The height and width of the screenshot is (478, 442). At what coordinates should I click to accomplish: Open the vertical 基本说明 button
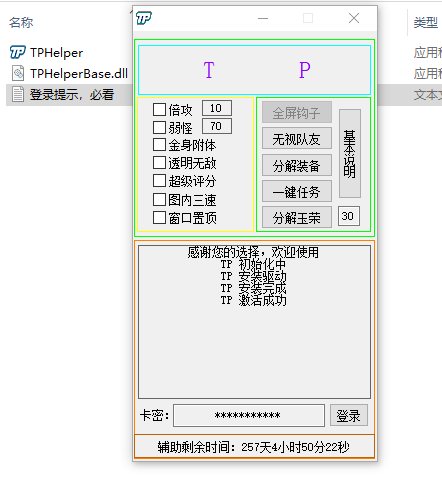pyautogui.click(x=350, y=153)
